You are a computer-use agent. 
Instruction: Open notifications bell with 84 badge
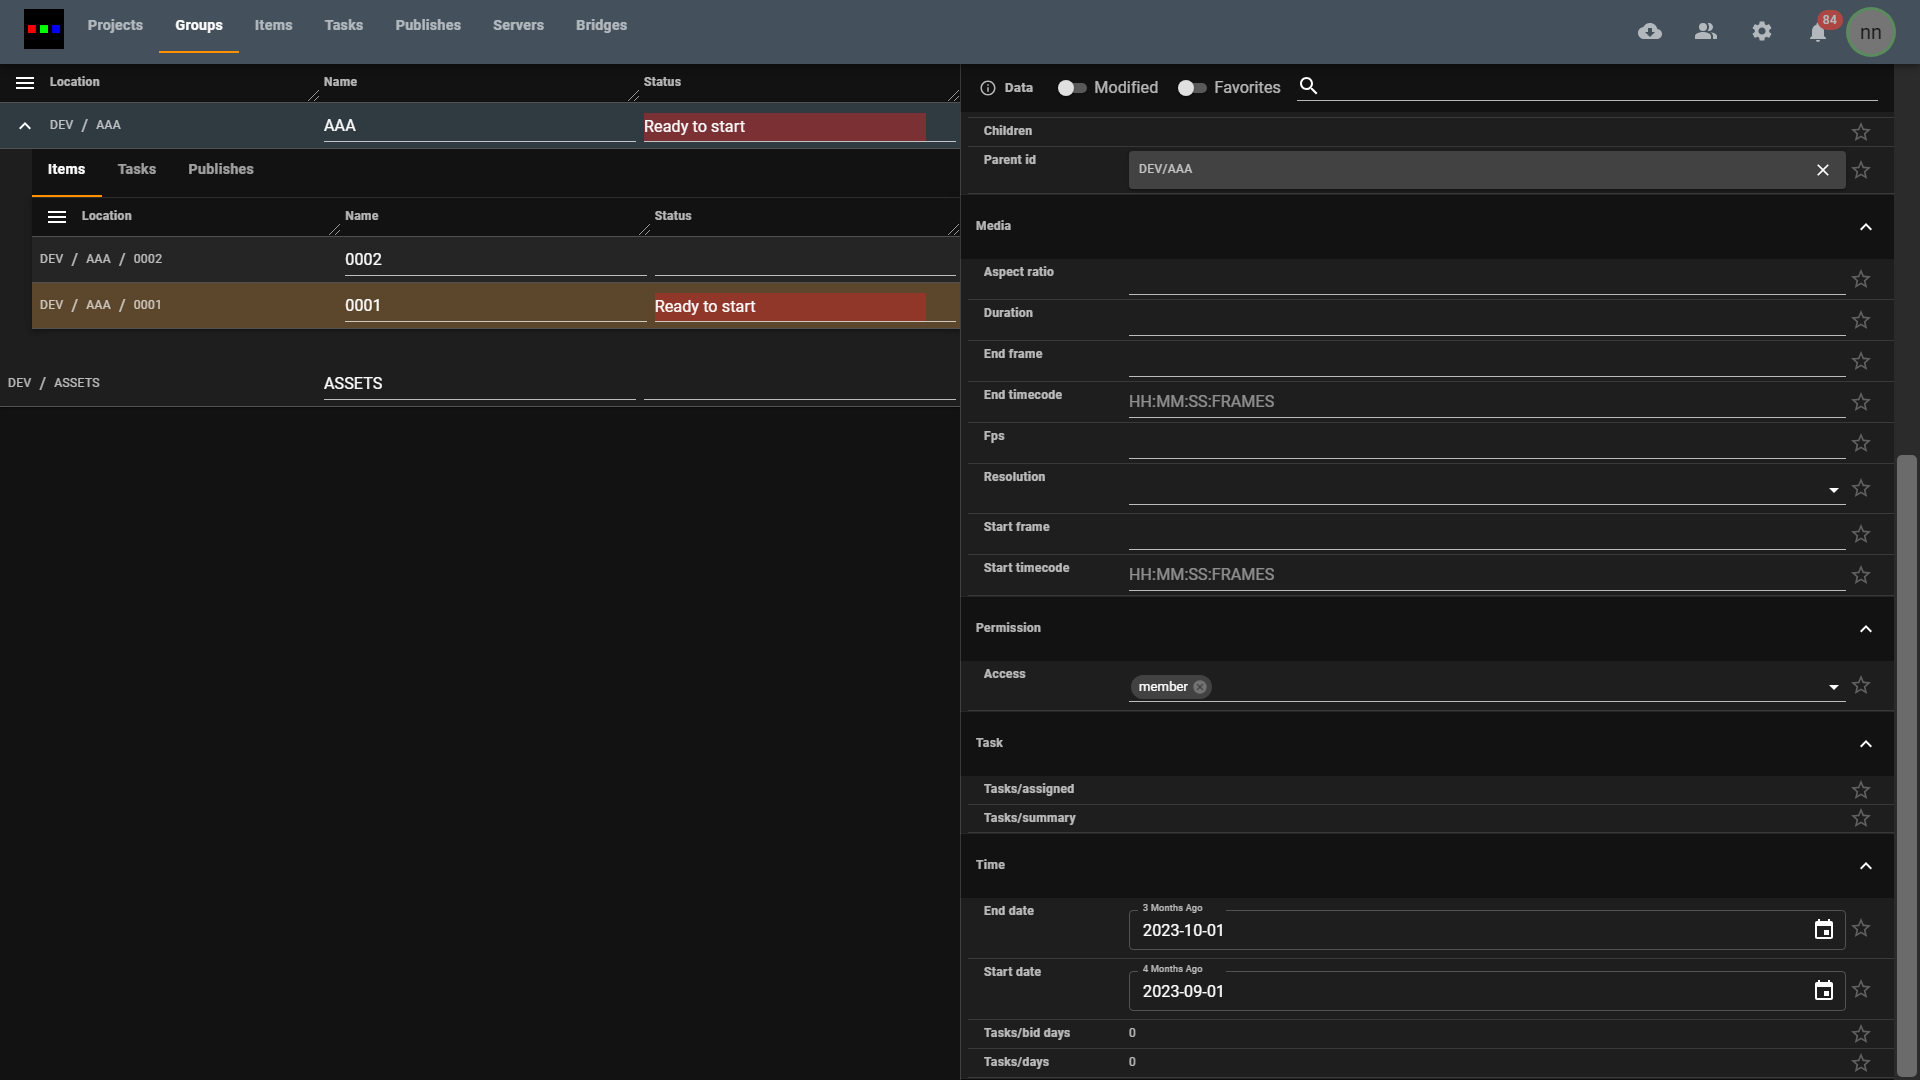pyautogui.click(x=1818, y=33)
